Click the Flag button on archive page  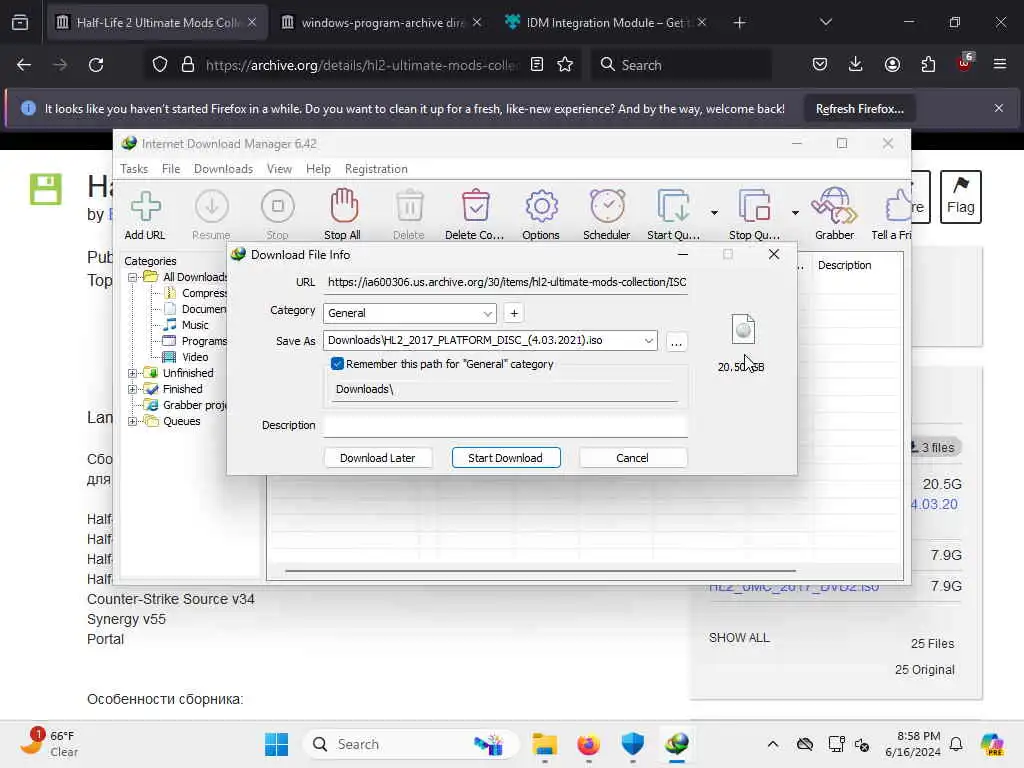961,197
